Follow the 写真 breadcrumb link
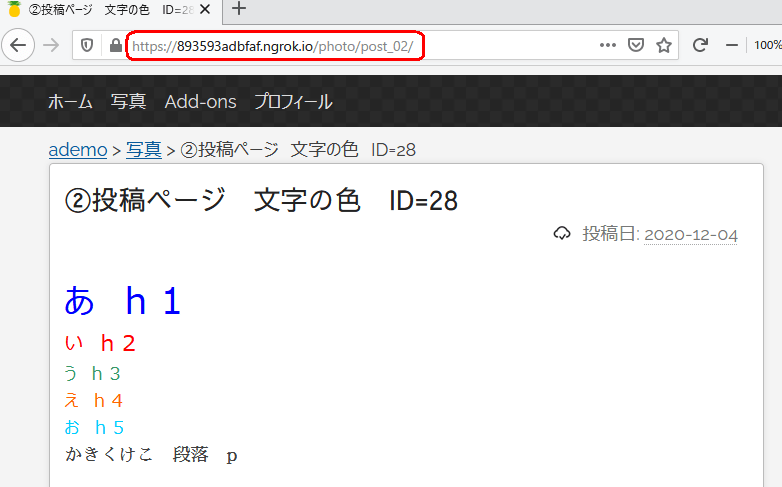This screenshot has height=487, width=782. pos(144,150)
